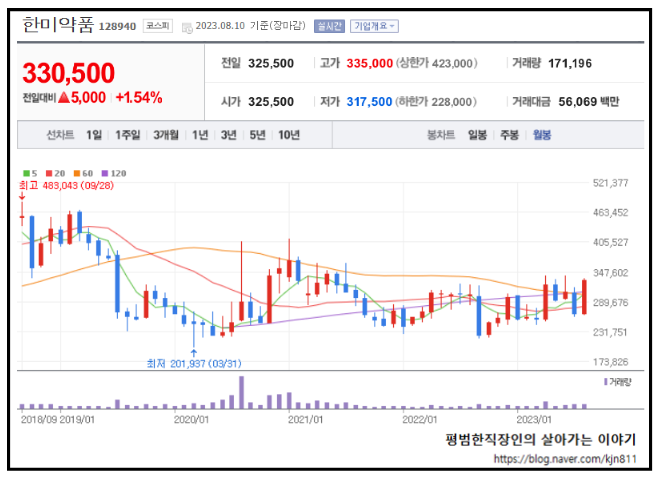Select the 1주일 line chart tab
Viewport: 656px width, 477px height.
click(128, 135)
